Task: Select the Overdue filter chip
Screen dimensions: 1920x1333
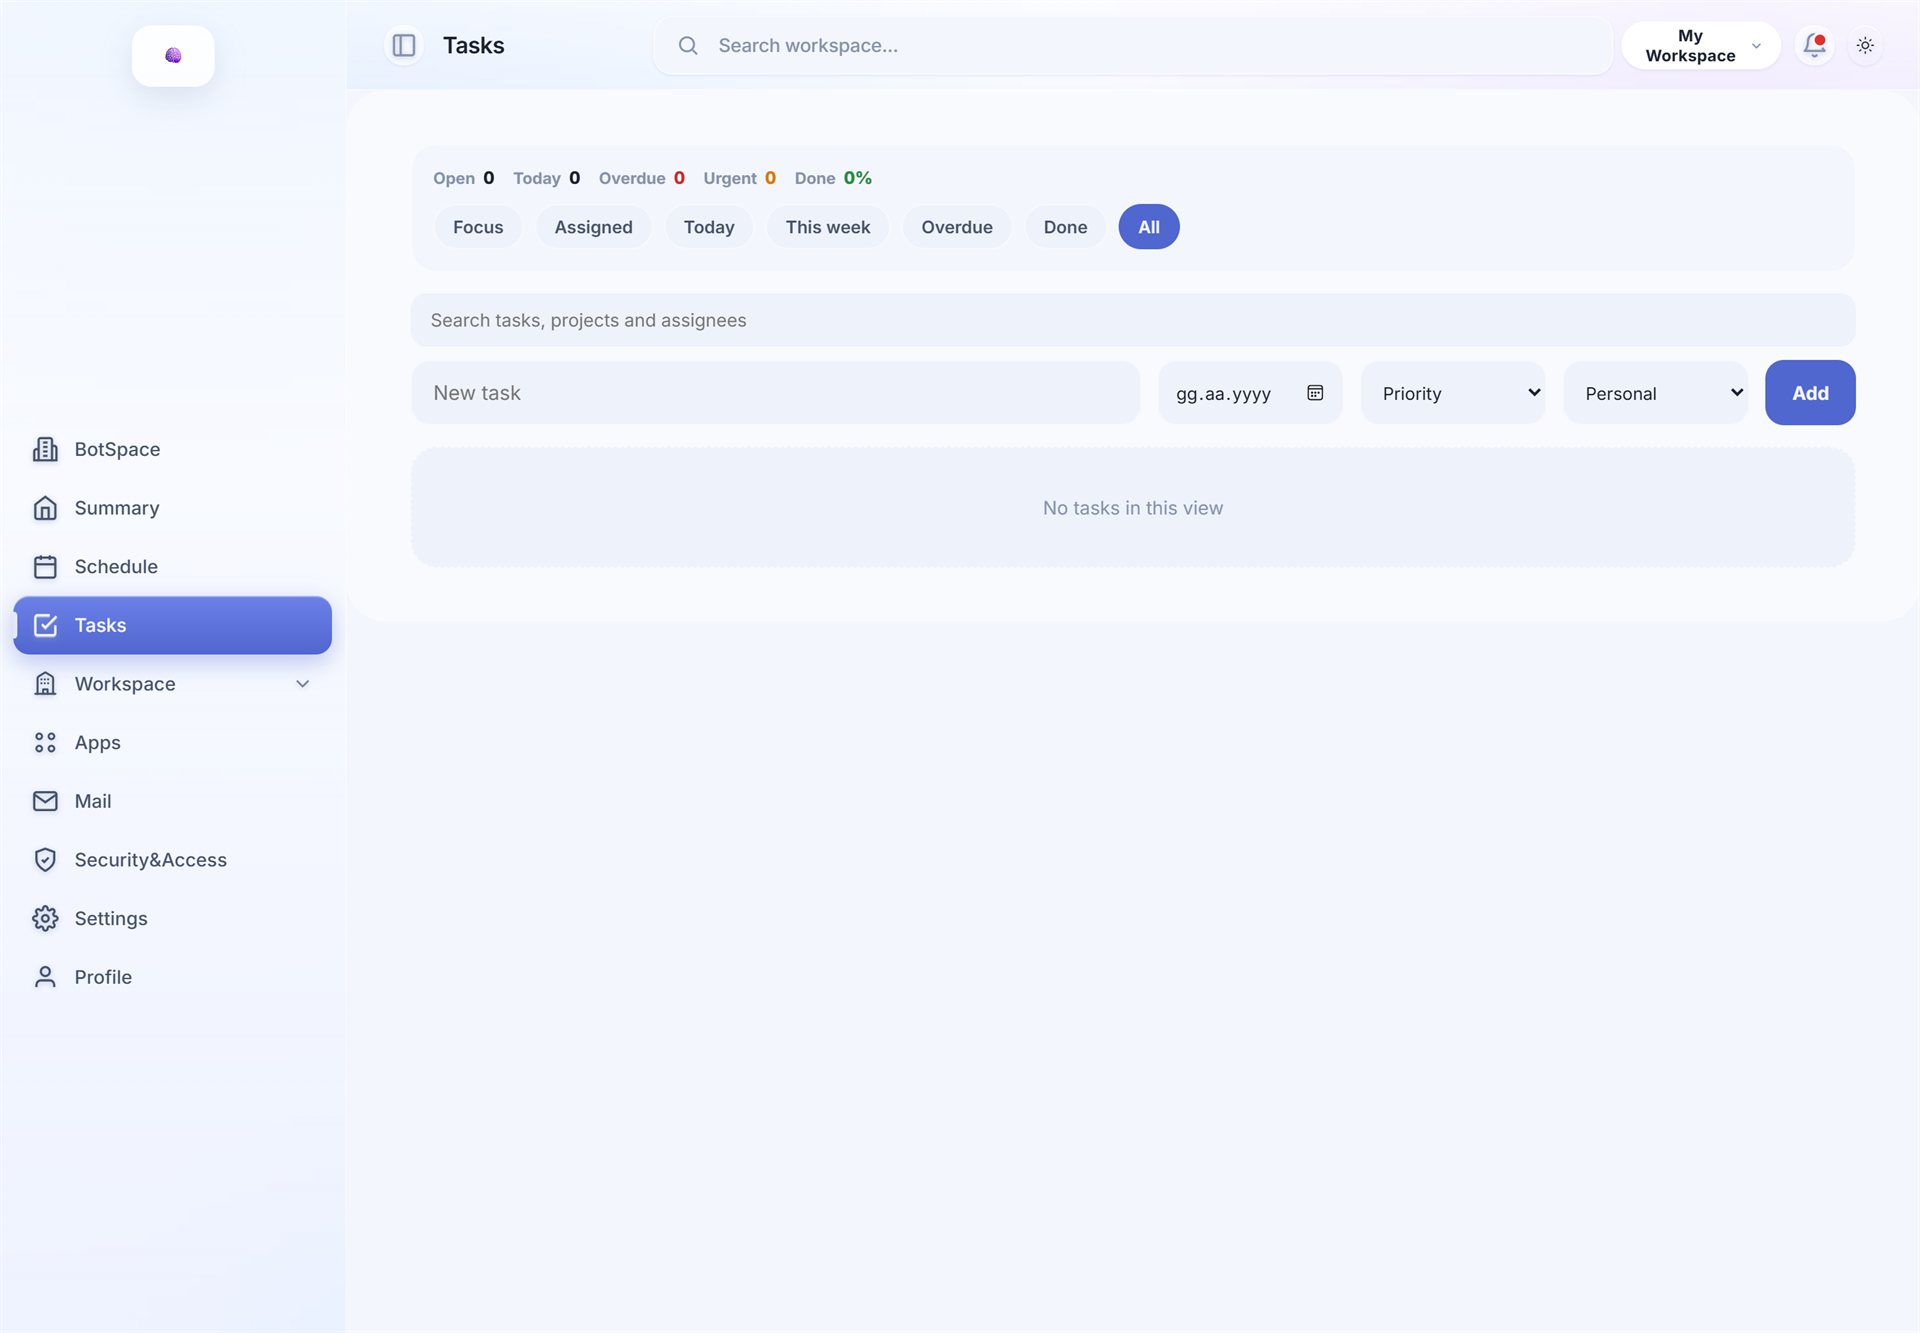Action: (x=957, y=227)
